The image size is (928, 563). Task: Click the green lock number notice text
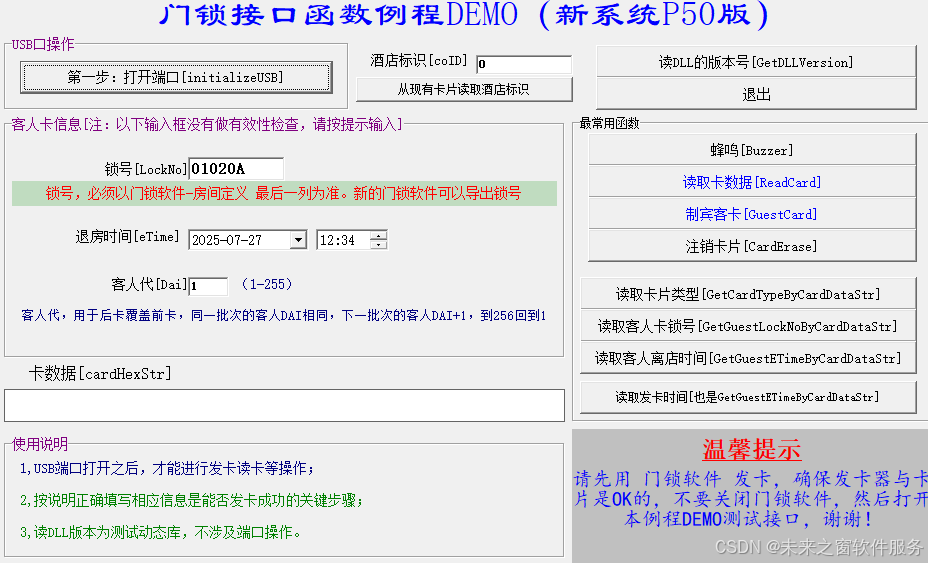(284, 194)
